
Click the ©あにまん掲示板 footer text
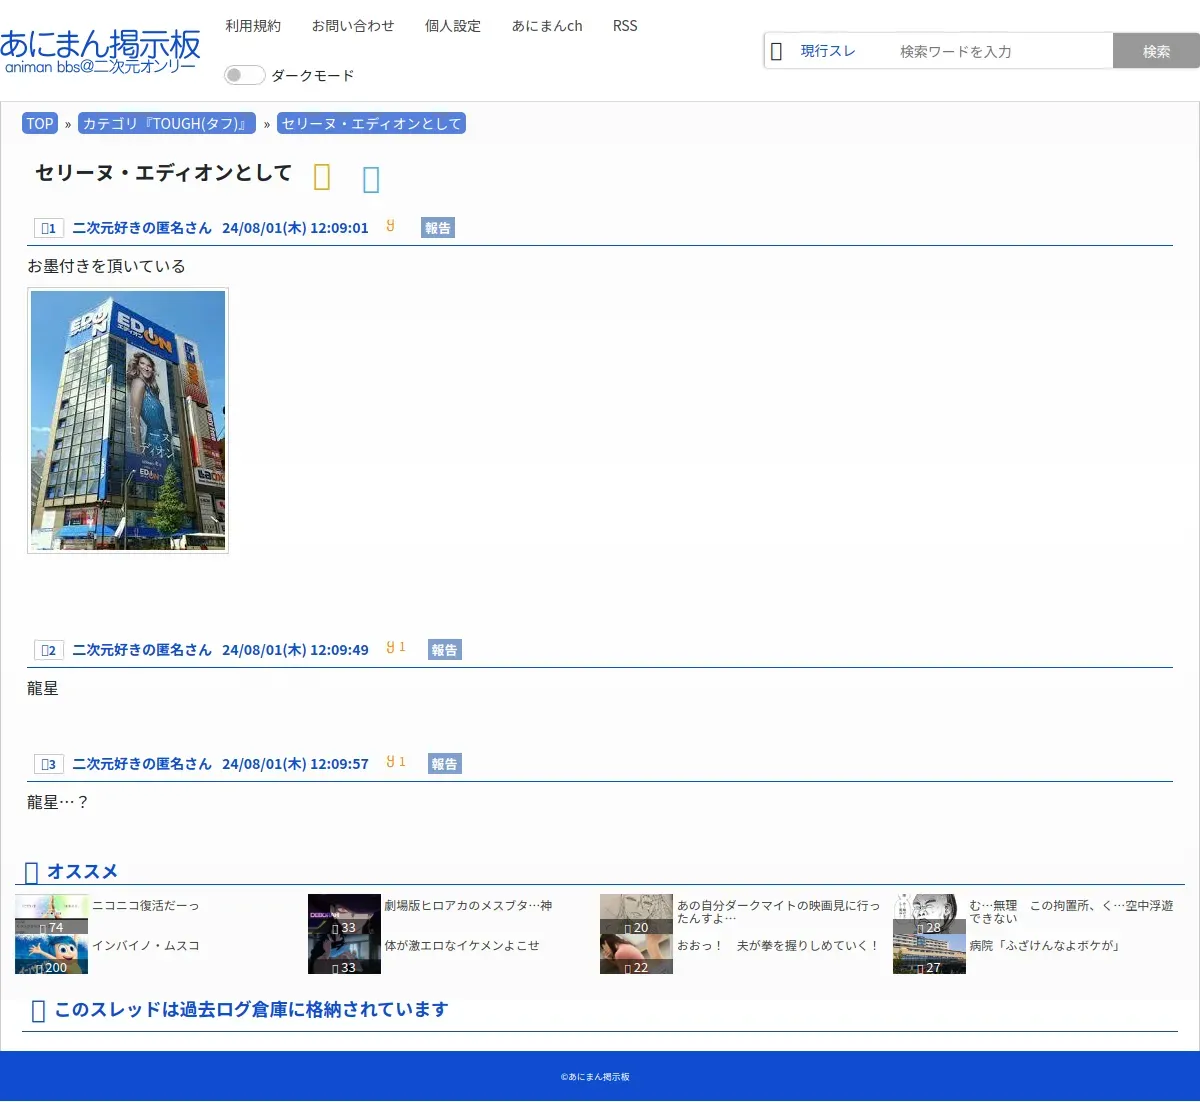pos(595,1077)
